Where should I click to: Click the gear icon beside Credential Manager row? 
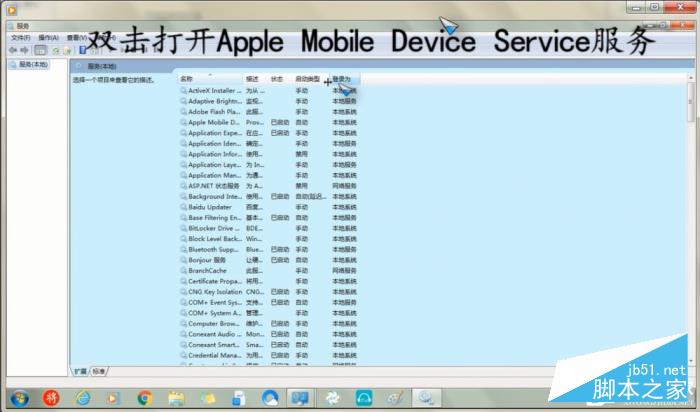pos(183,355)
